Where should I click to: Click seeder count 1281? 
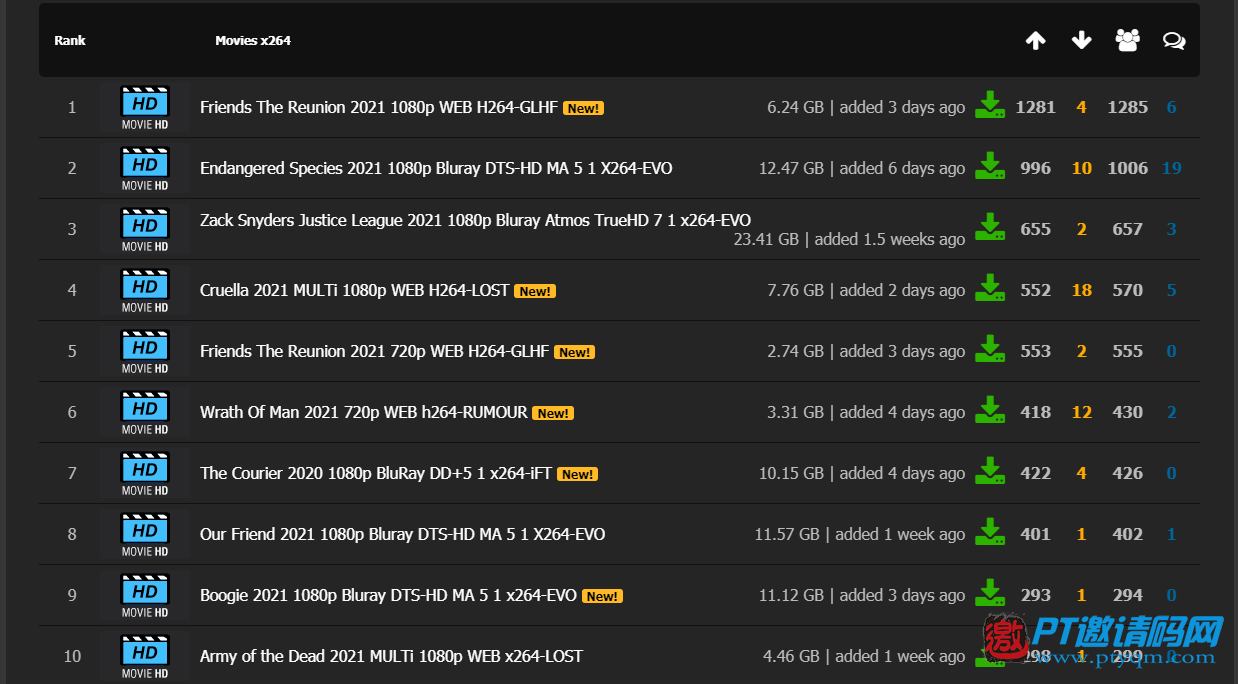[1035, 107]
